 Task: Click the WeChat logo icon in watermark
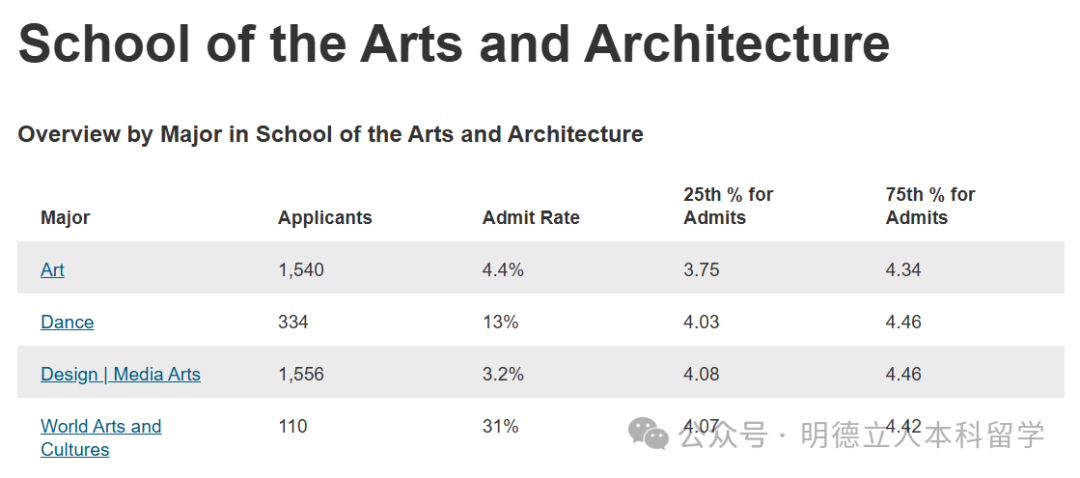click(x=648, y=434)
